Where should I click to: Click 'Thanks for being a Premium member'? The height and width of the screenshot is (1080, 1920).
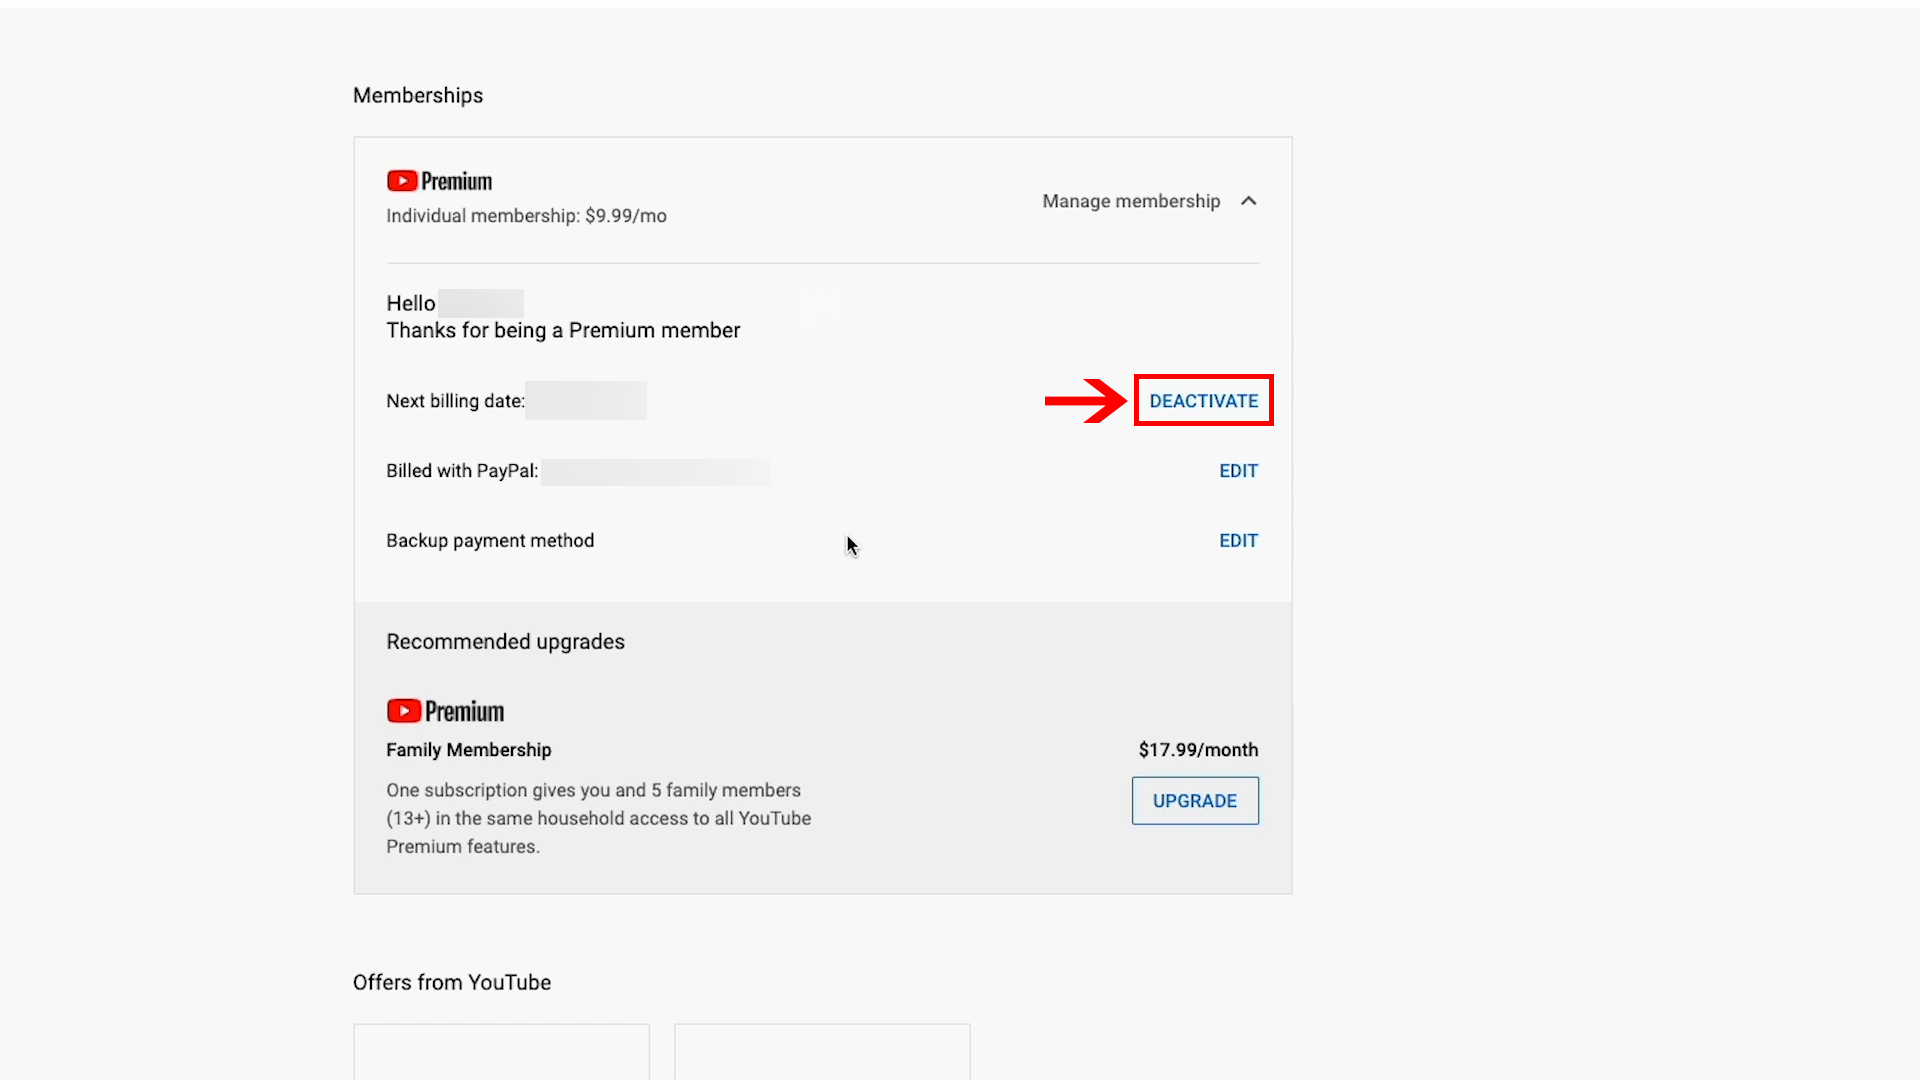coord(563,331)
